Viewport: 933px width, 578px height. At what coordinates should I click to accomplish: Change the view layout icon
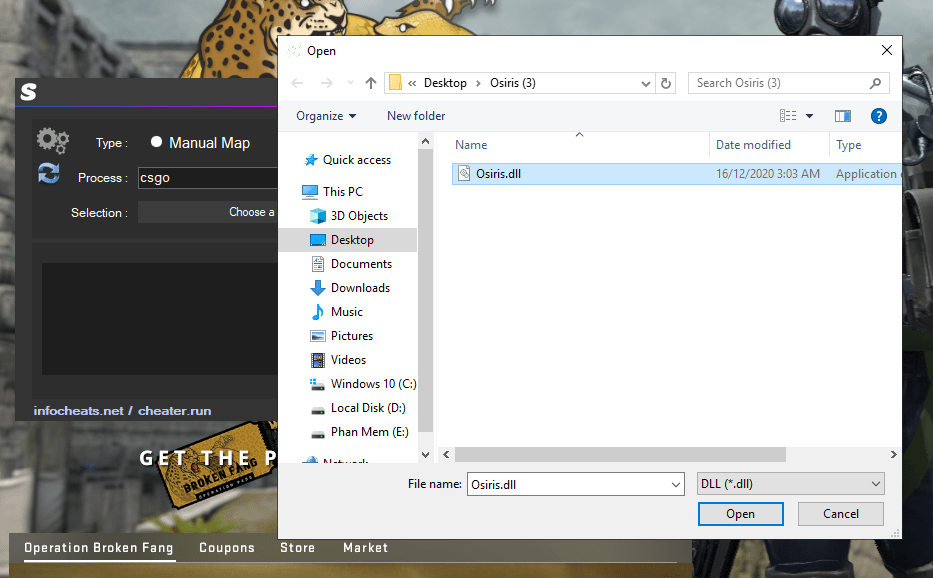(x=788, y=115)
